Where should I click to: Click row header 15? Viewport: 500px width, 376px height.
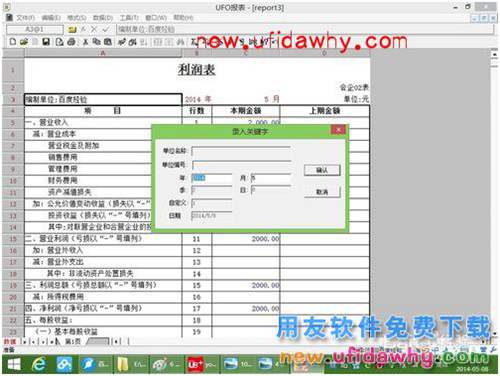pyautogui.click(x=13, y=239)
